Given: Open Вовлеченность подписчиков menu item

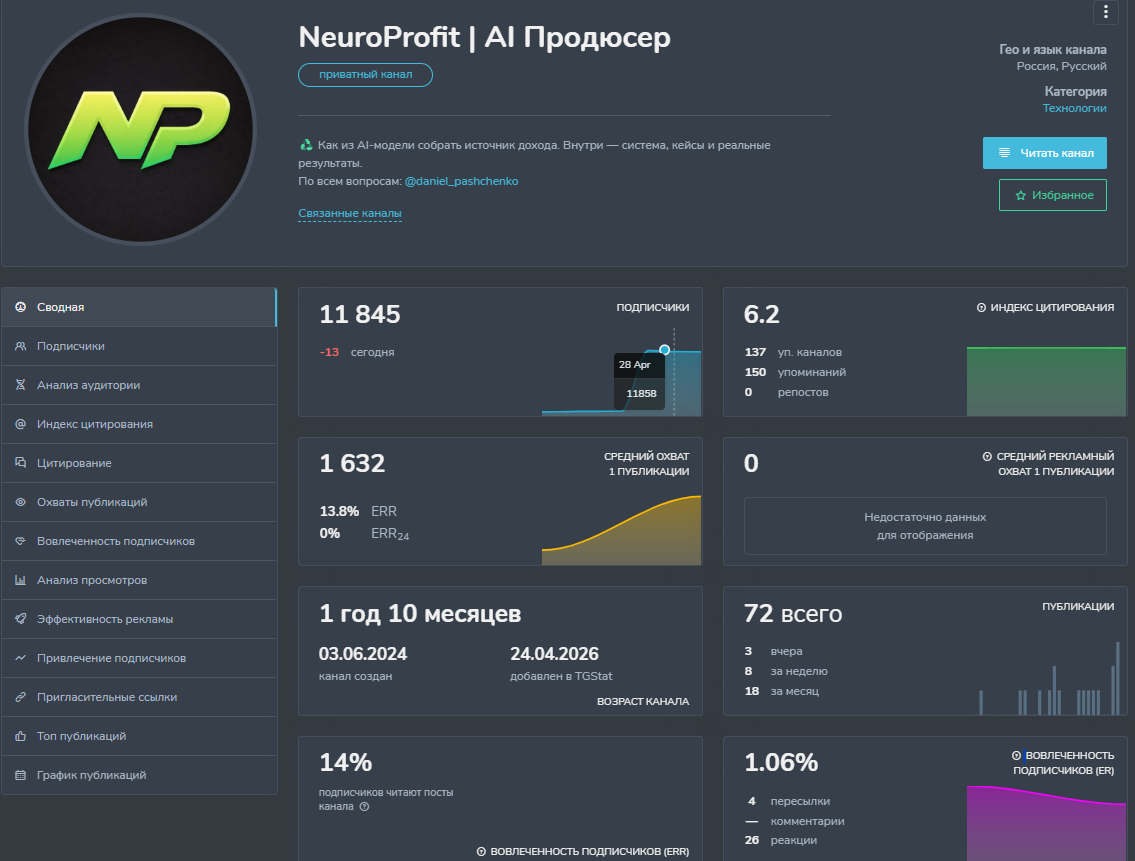Looking at the screenshot, I should click(x=139, y=541).
